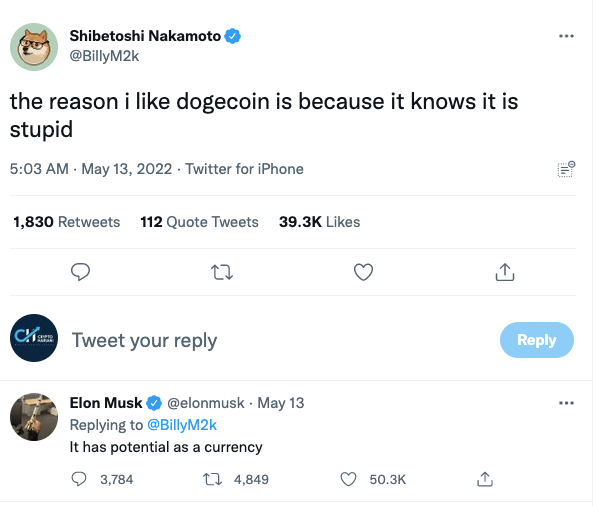The width and height of the screenshot is (598, 506).
Task: Open more options on Elon Musk's reply
Action: point(566,403)
